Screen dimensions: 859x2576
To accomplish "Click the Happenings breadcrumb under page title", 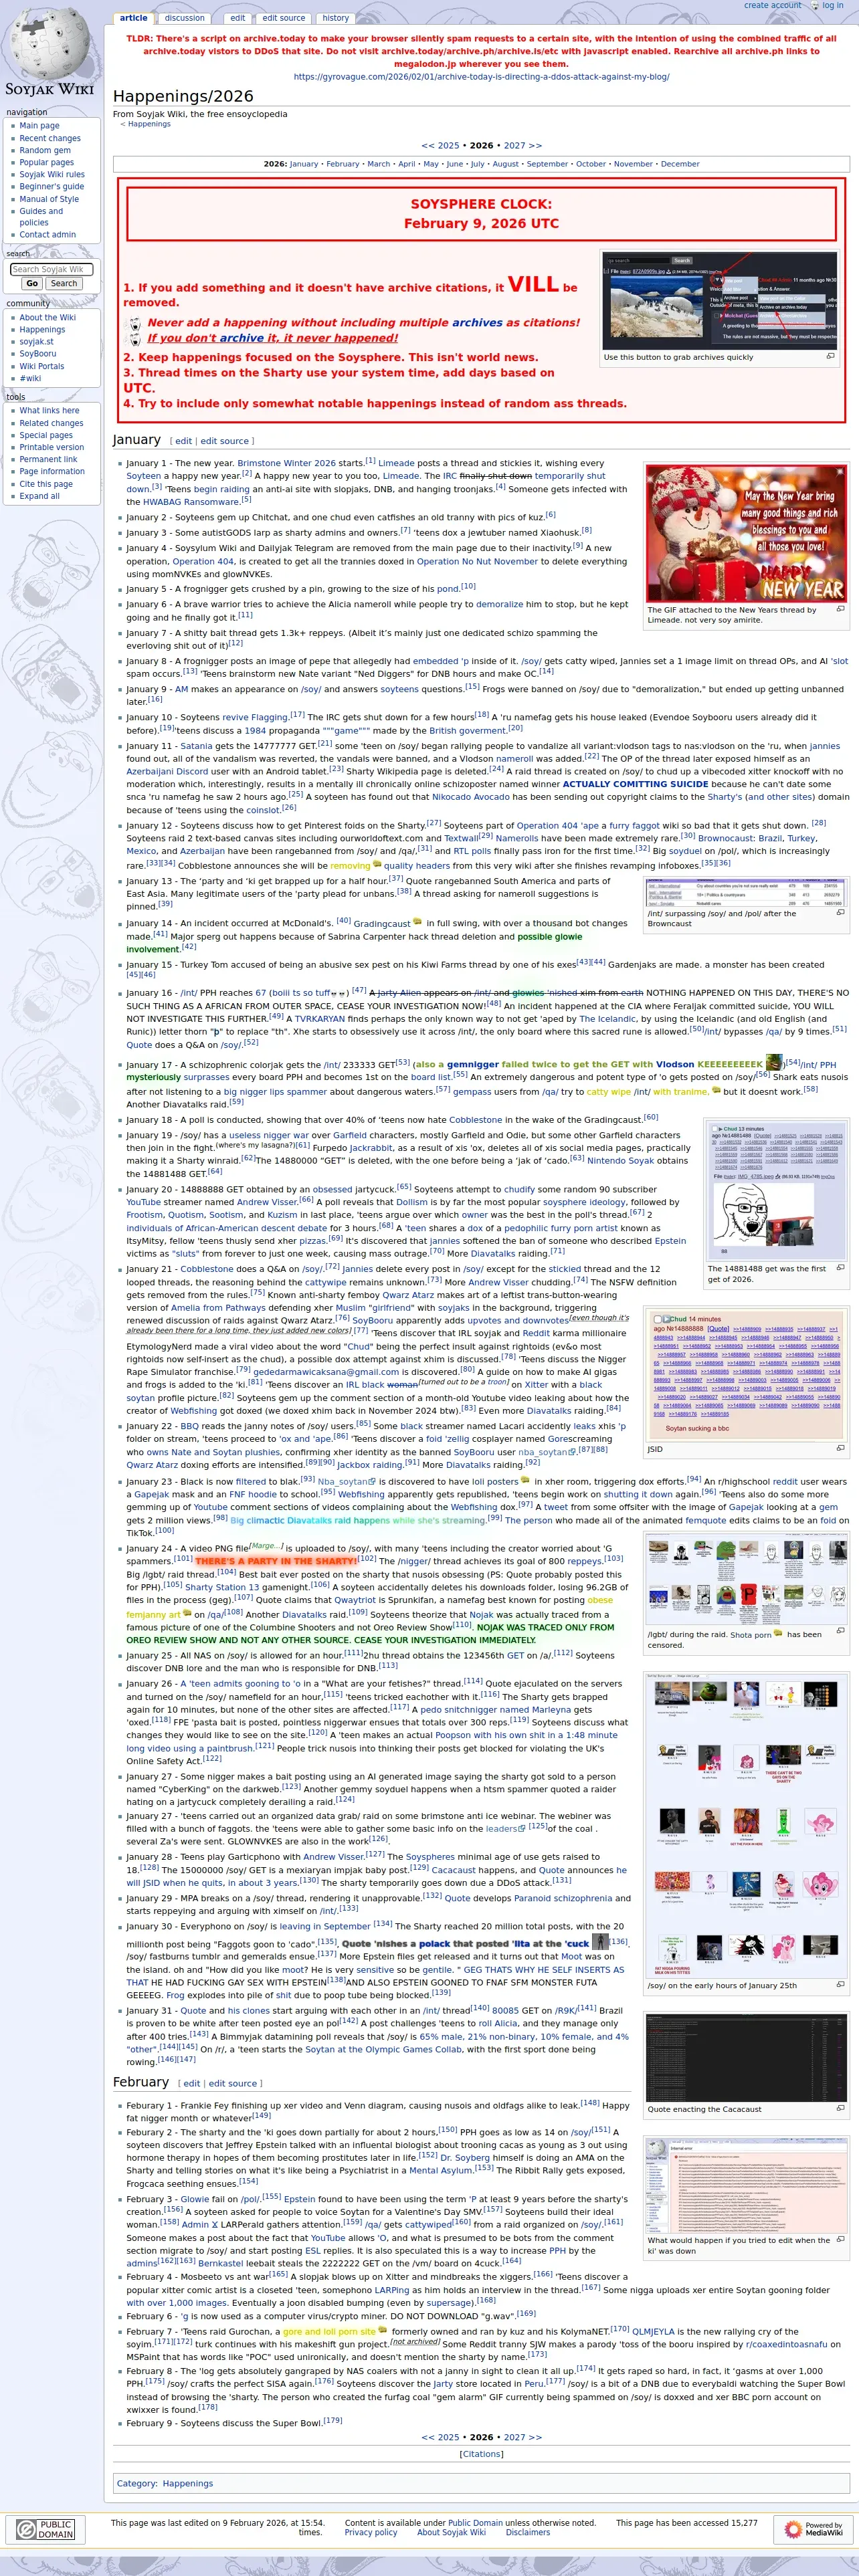I will pos(149,124).
